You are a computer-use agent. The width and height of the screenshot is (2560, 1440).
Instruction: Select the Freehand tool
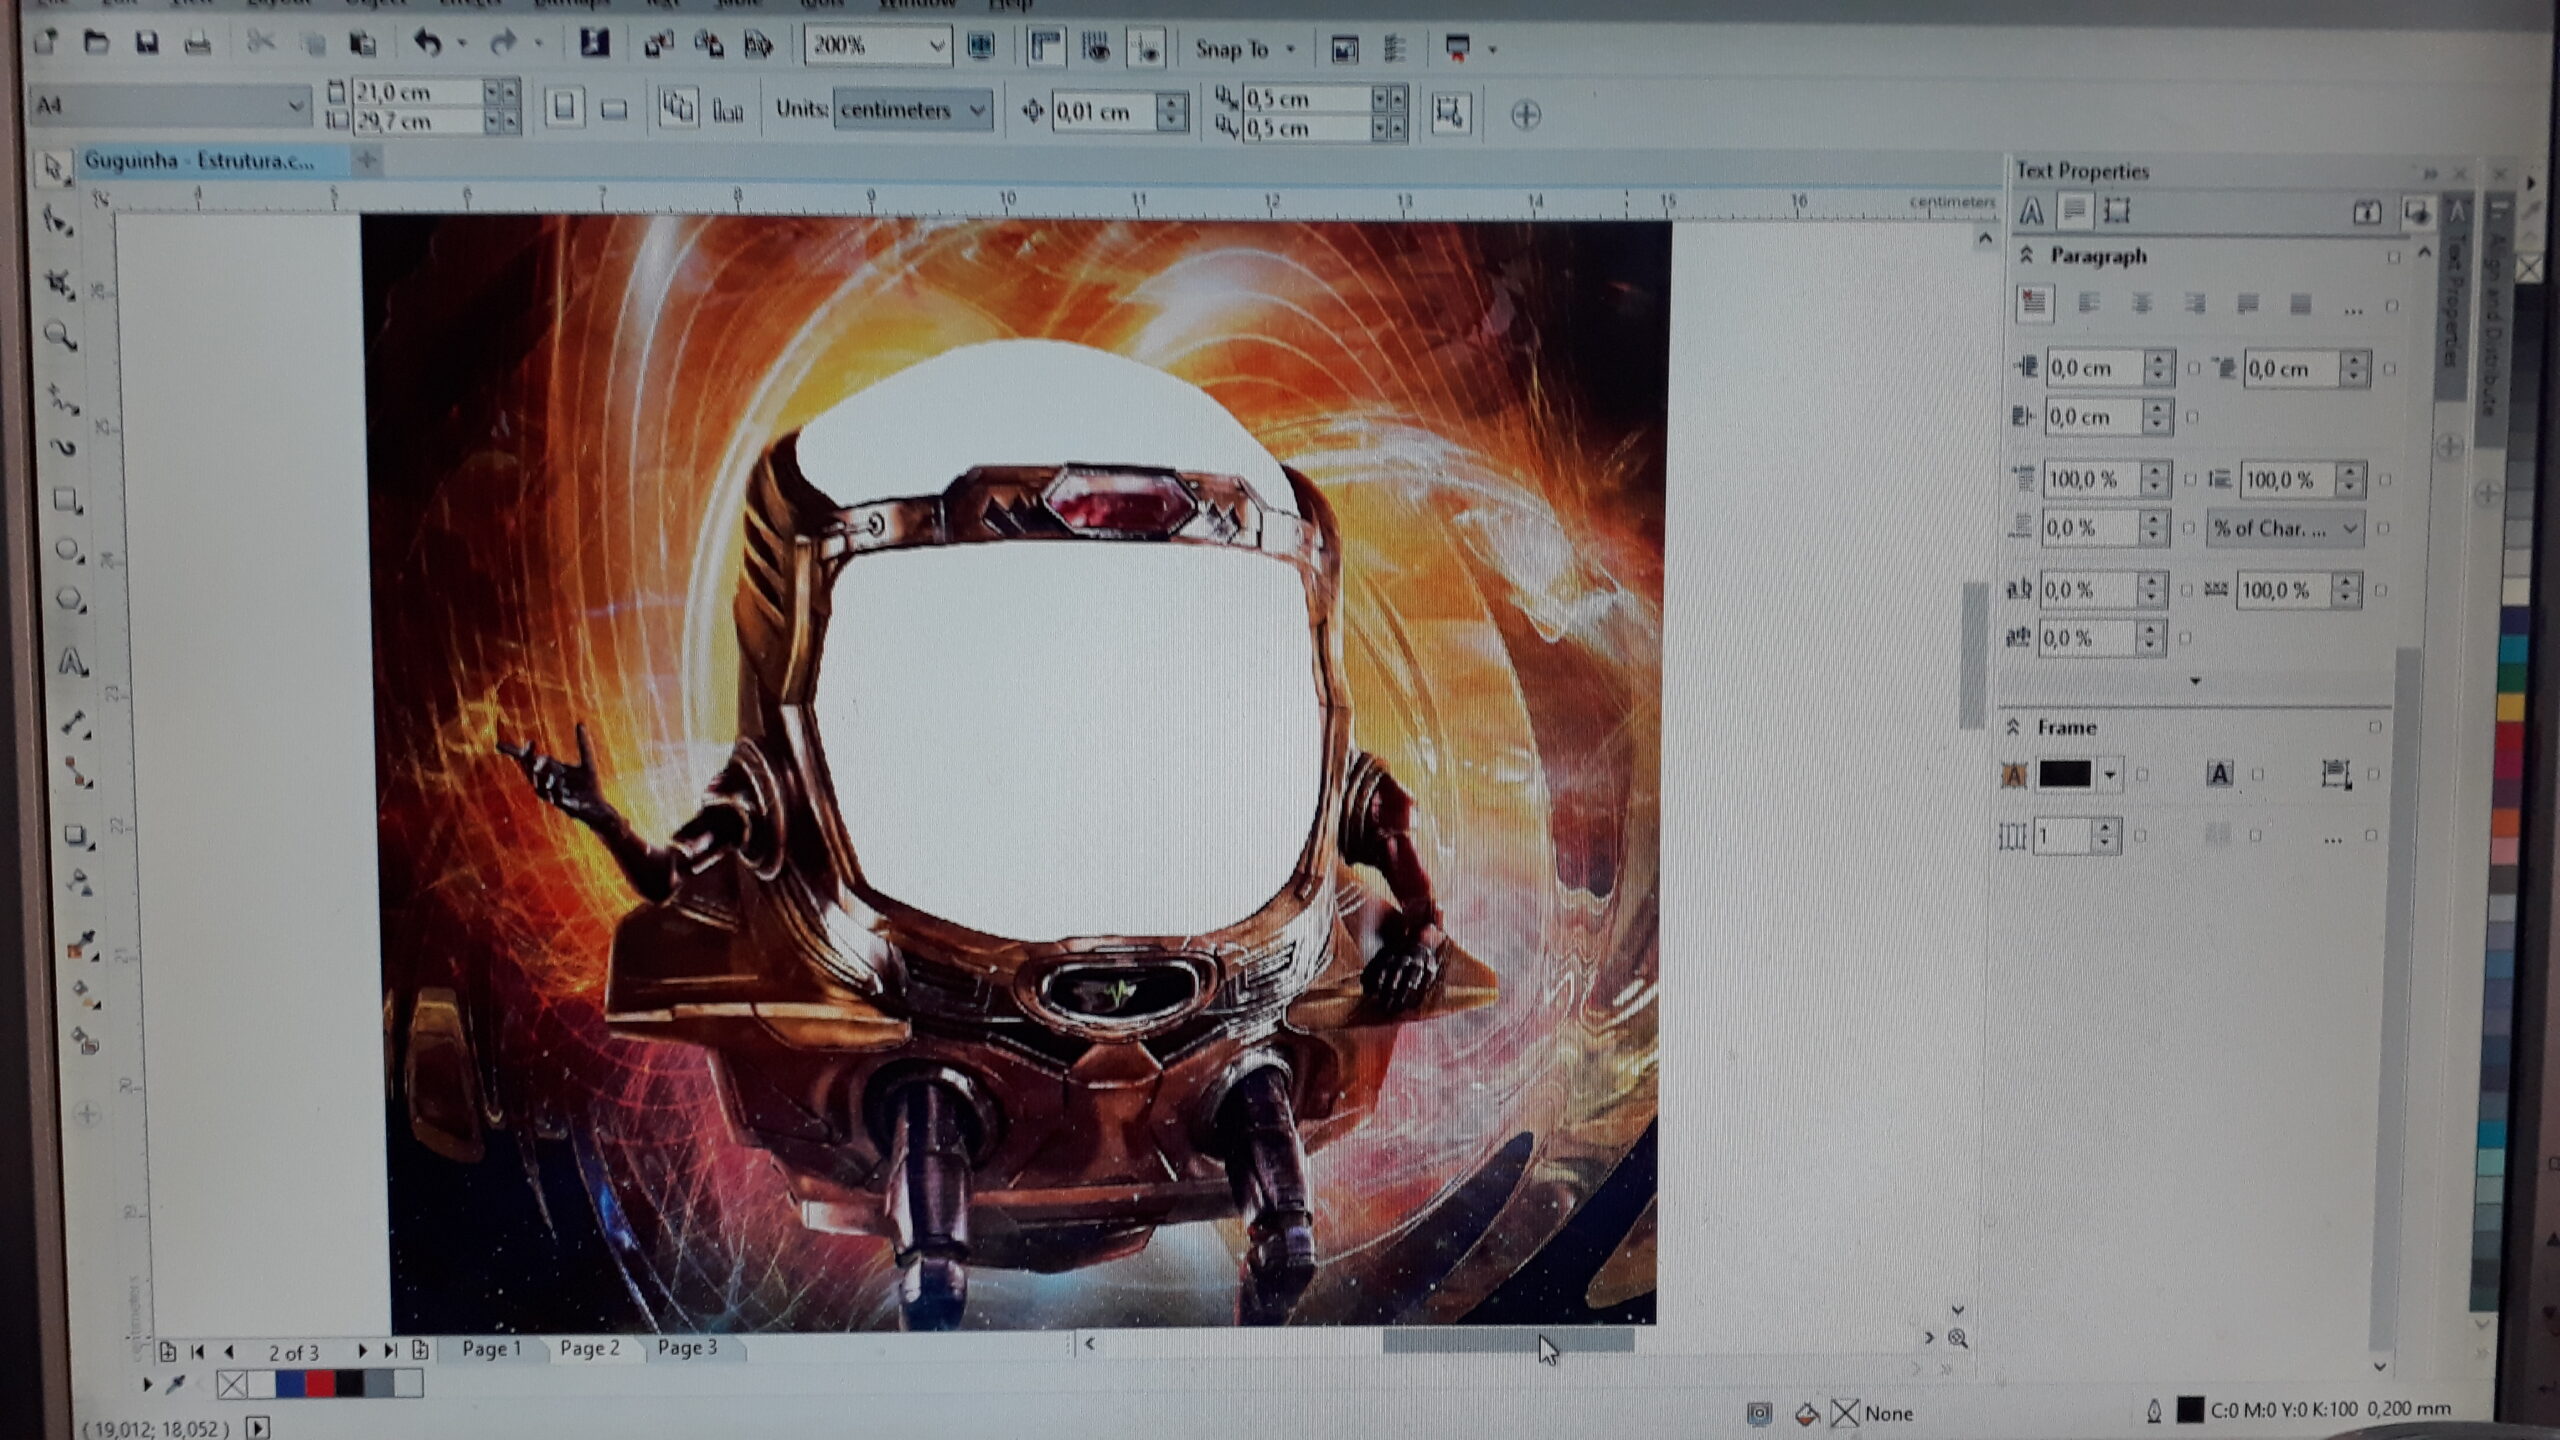[x=64, y=399]
